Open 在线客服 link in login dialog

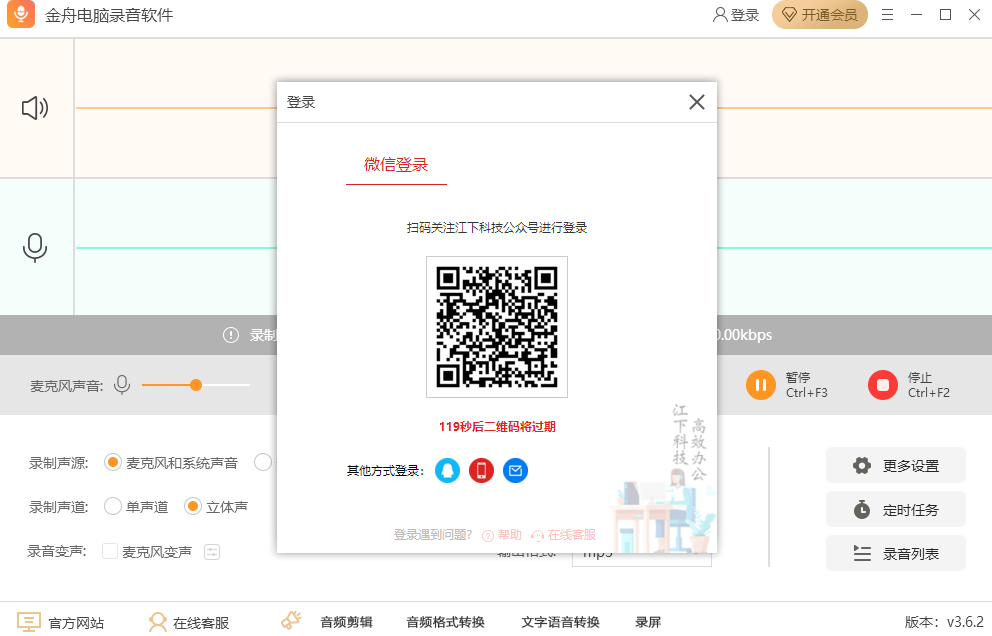pos(564,535)
